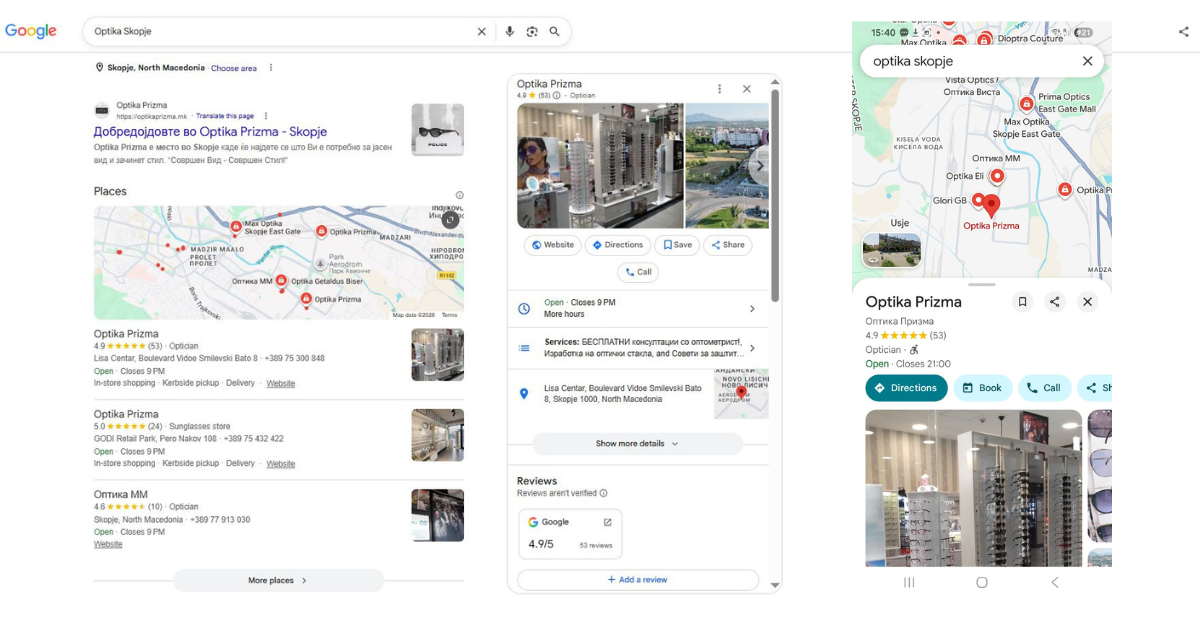The height and width of the screenshot is (620, 1200).
Task: Tap the Android back button
Action: 1054,582
